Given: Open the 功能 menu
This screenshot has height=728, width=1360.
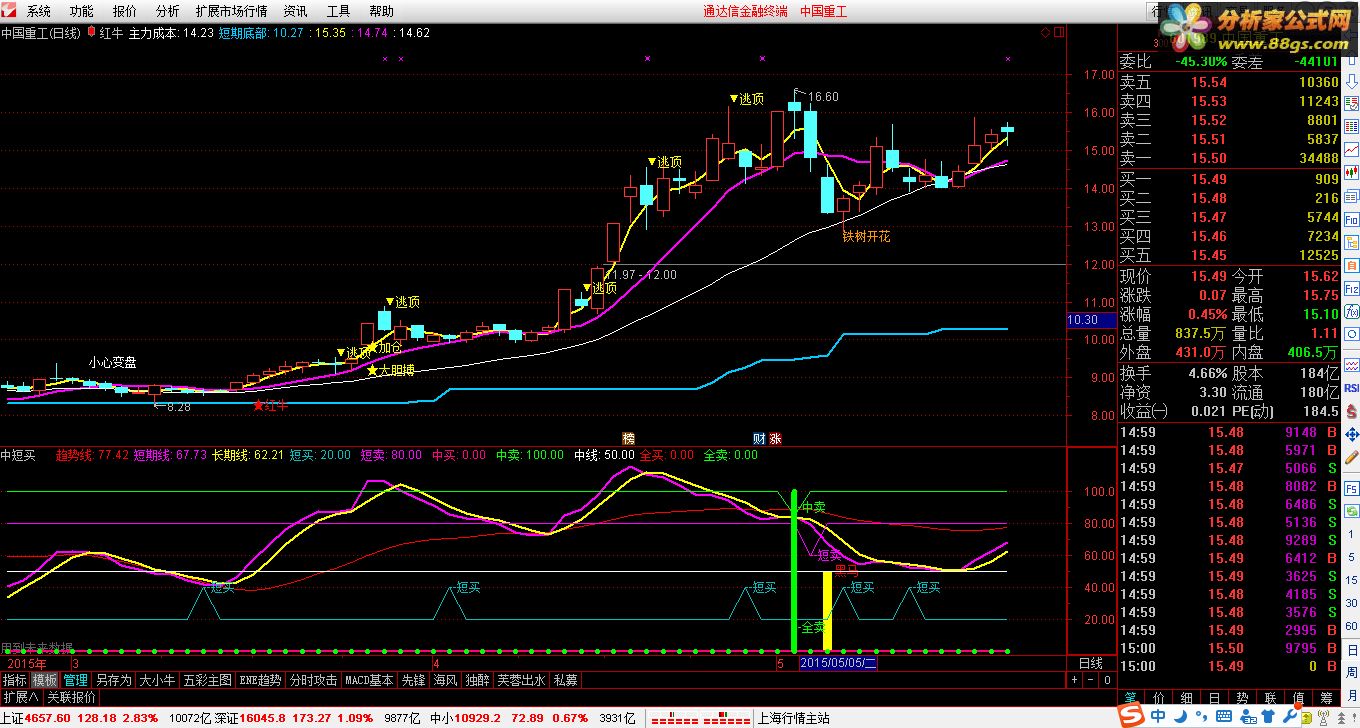Looking at the screenshot, I should 82,11.
